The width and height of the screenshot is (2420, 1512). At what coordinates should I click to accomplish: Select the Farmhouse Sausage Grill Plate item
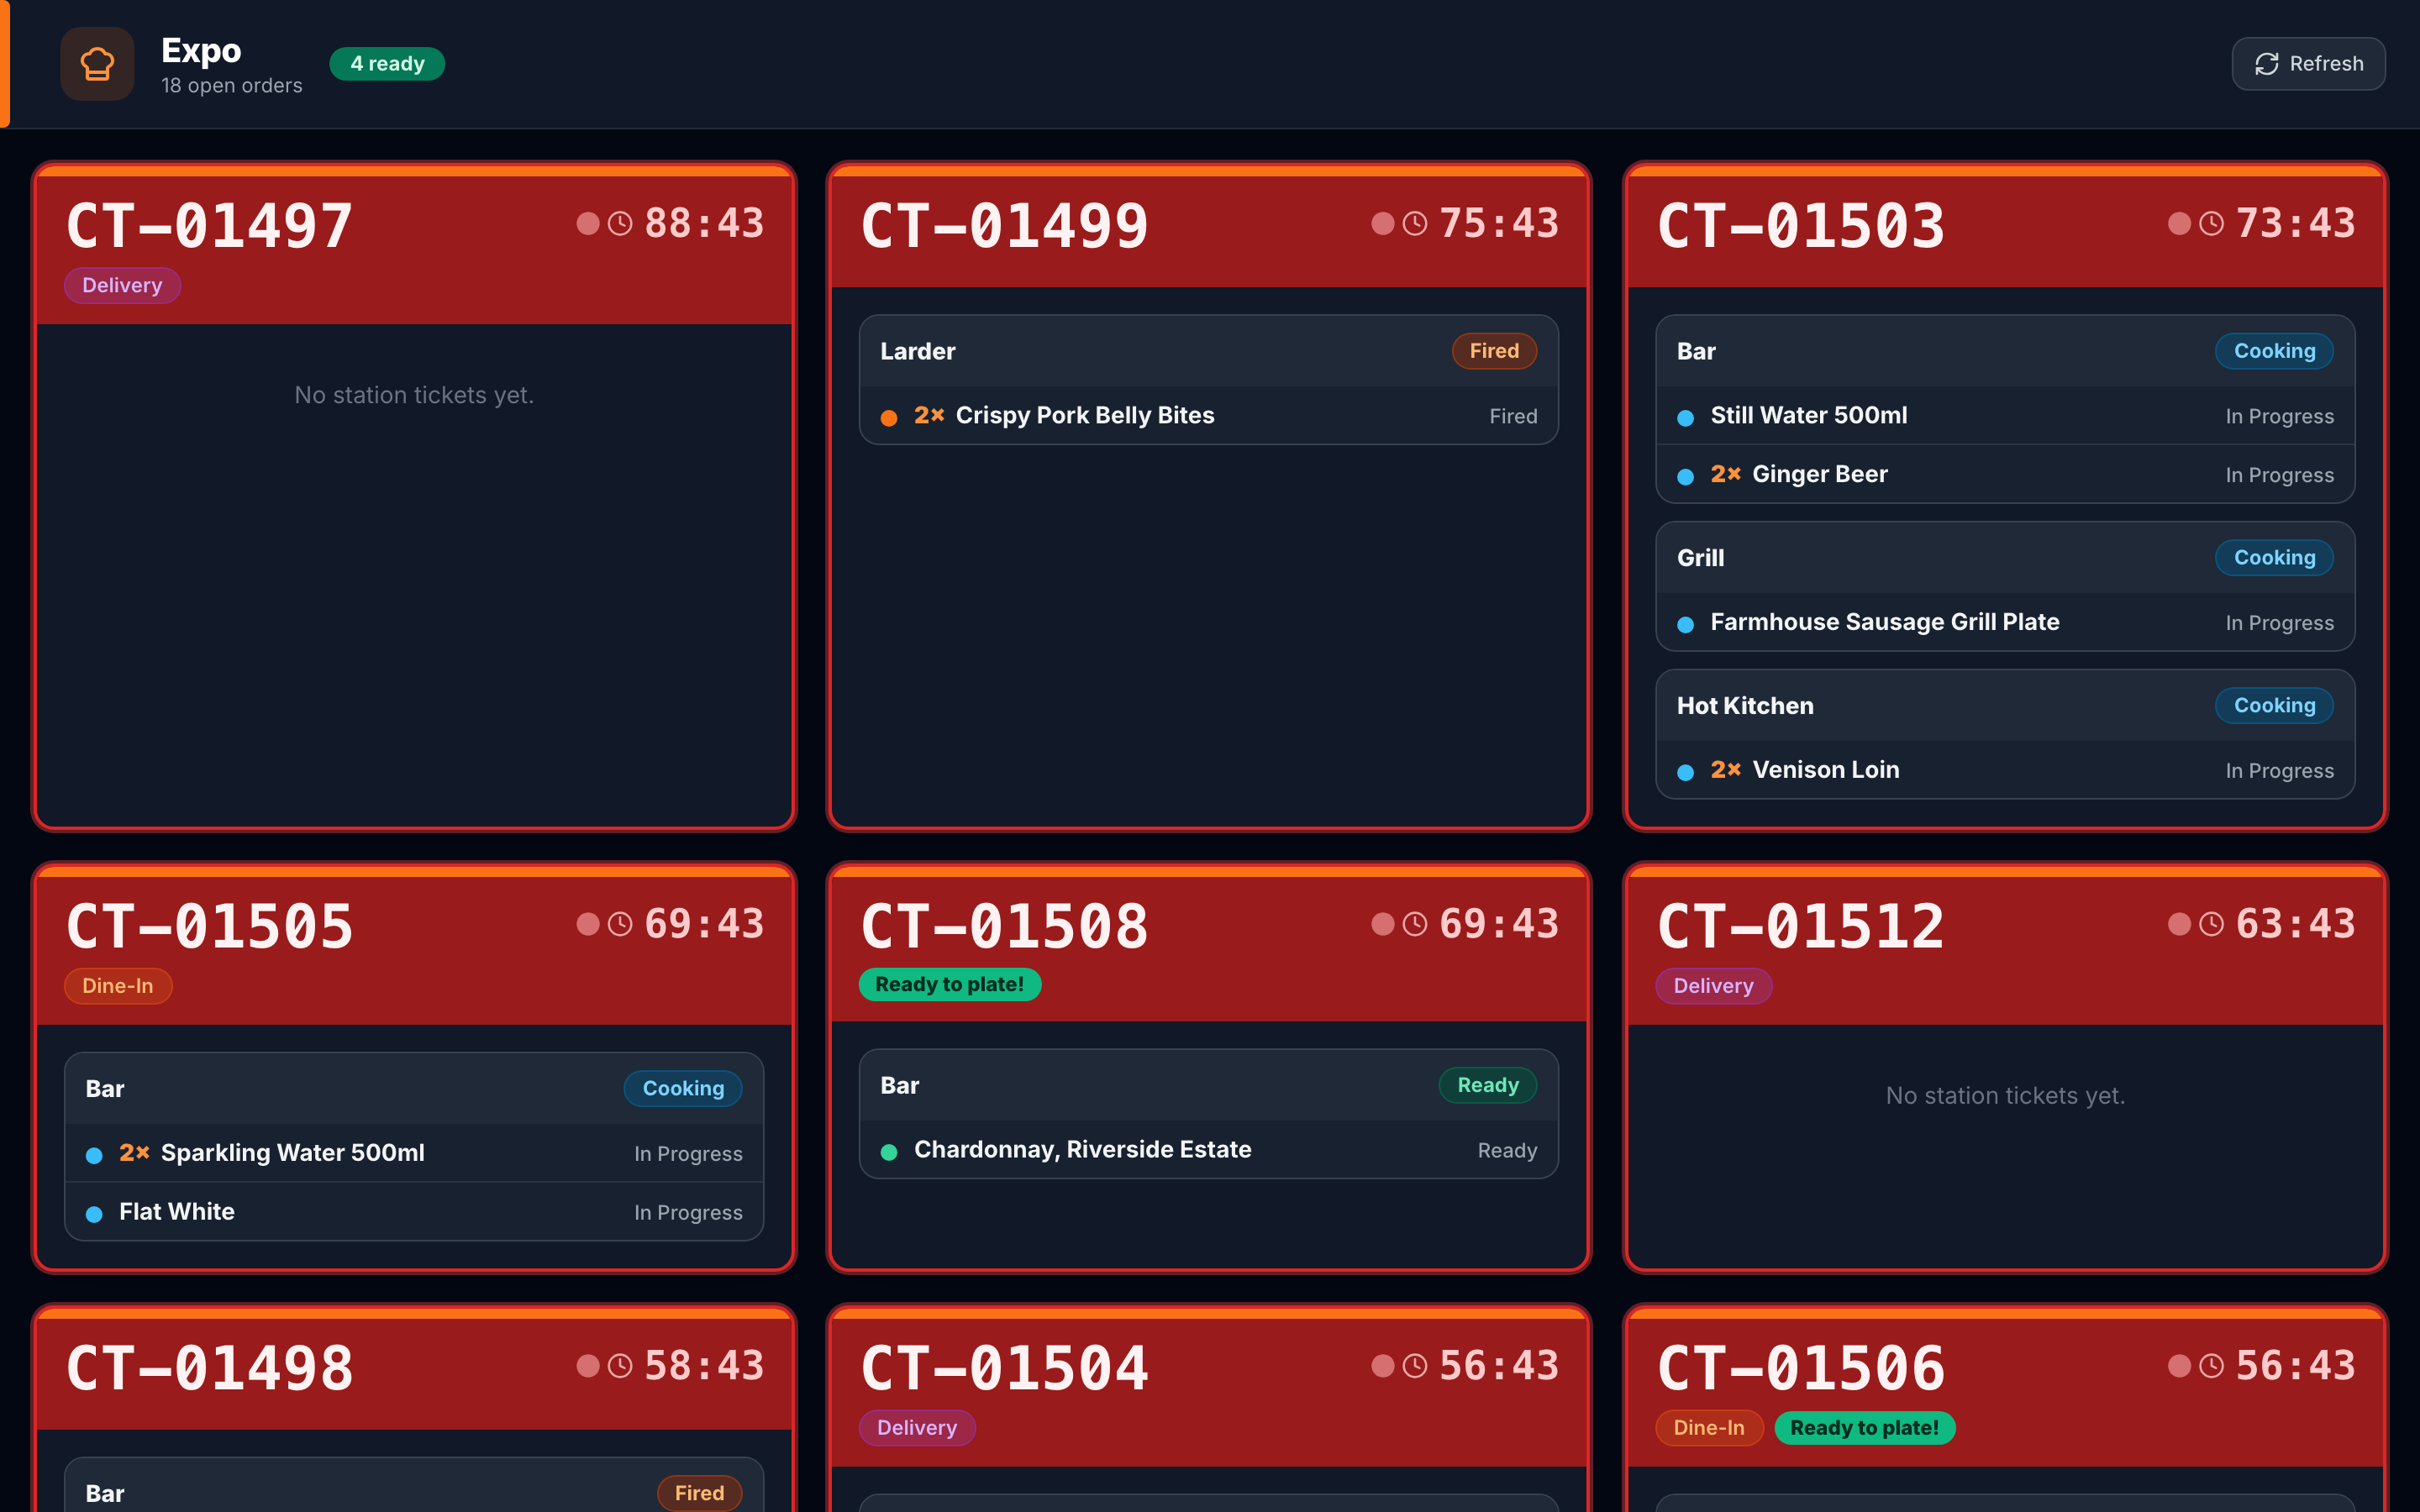2005,623
